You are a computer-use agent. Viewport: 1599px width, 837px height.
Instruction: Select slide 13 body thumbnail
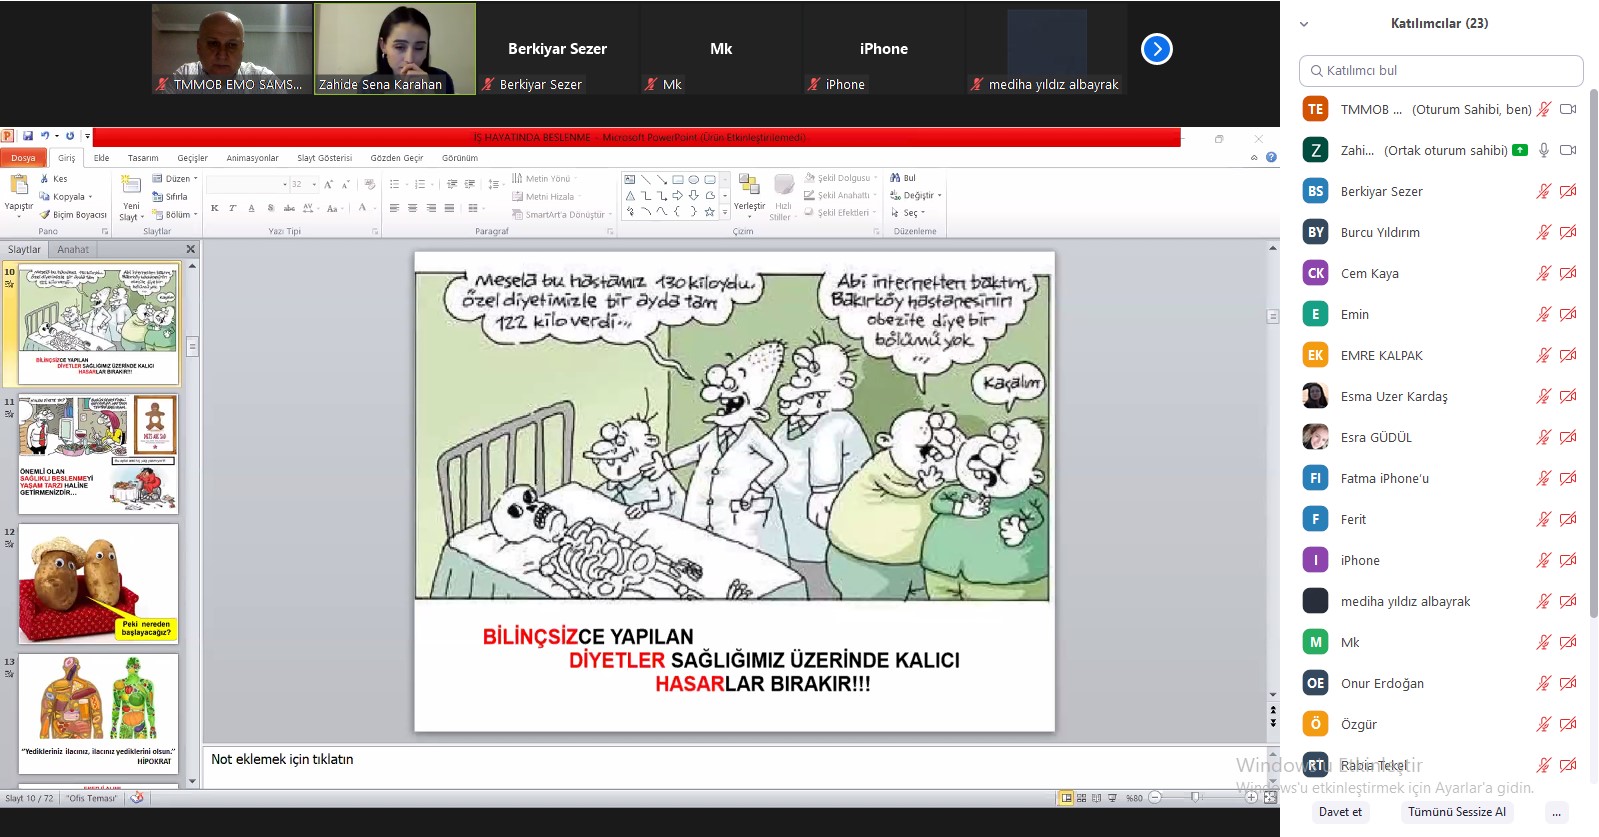98,713
